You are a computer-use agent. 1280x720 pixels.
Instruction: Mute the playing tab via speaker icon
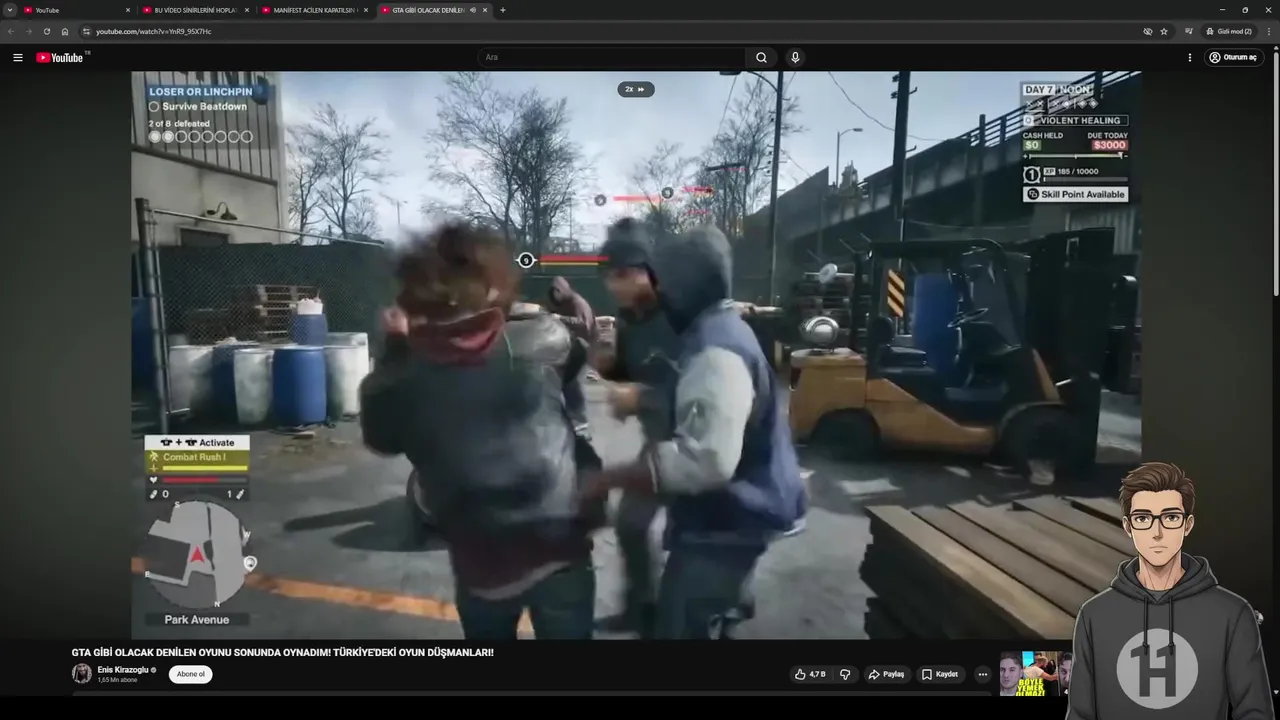click(x=473, y=10)
